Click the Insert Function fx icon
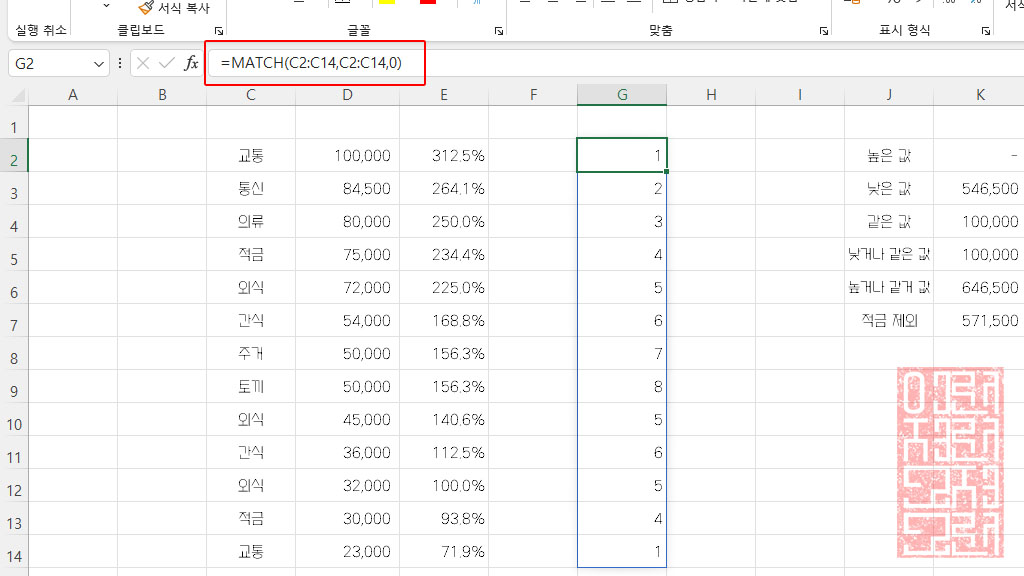Image resolution: width=1024 pixels, height=576 pixels. 190,62
